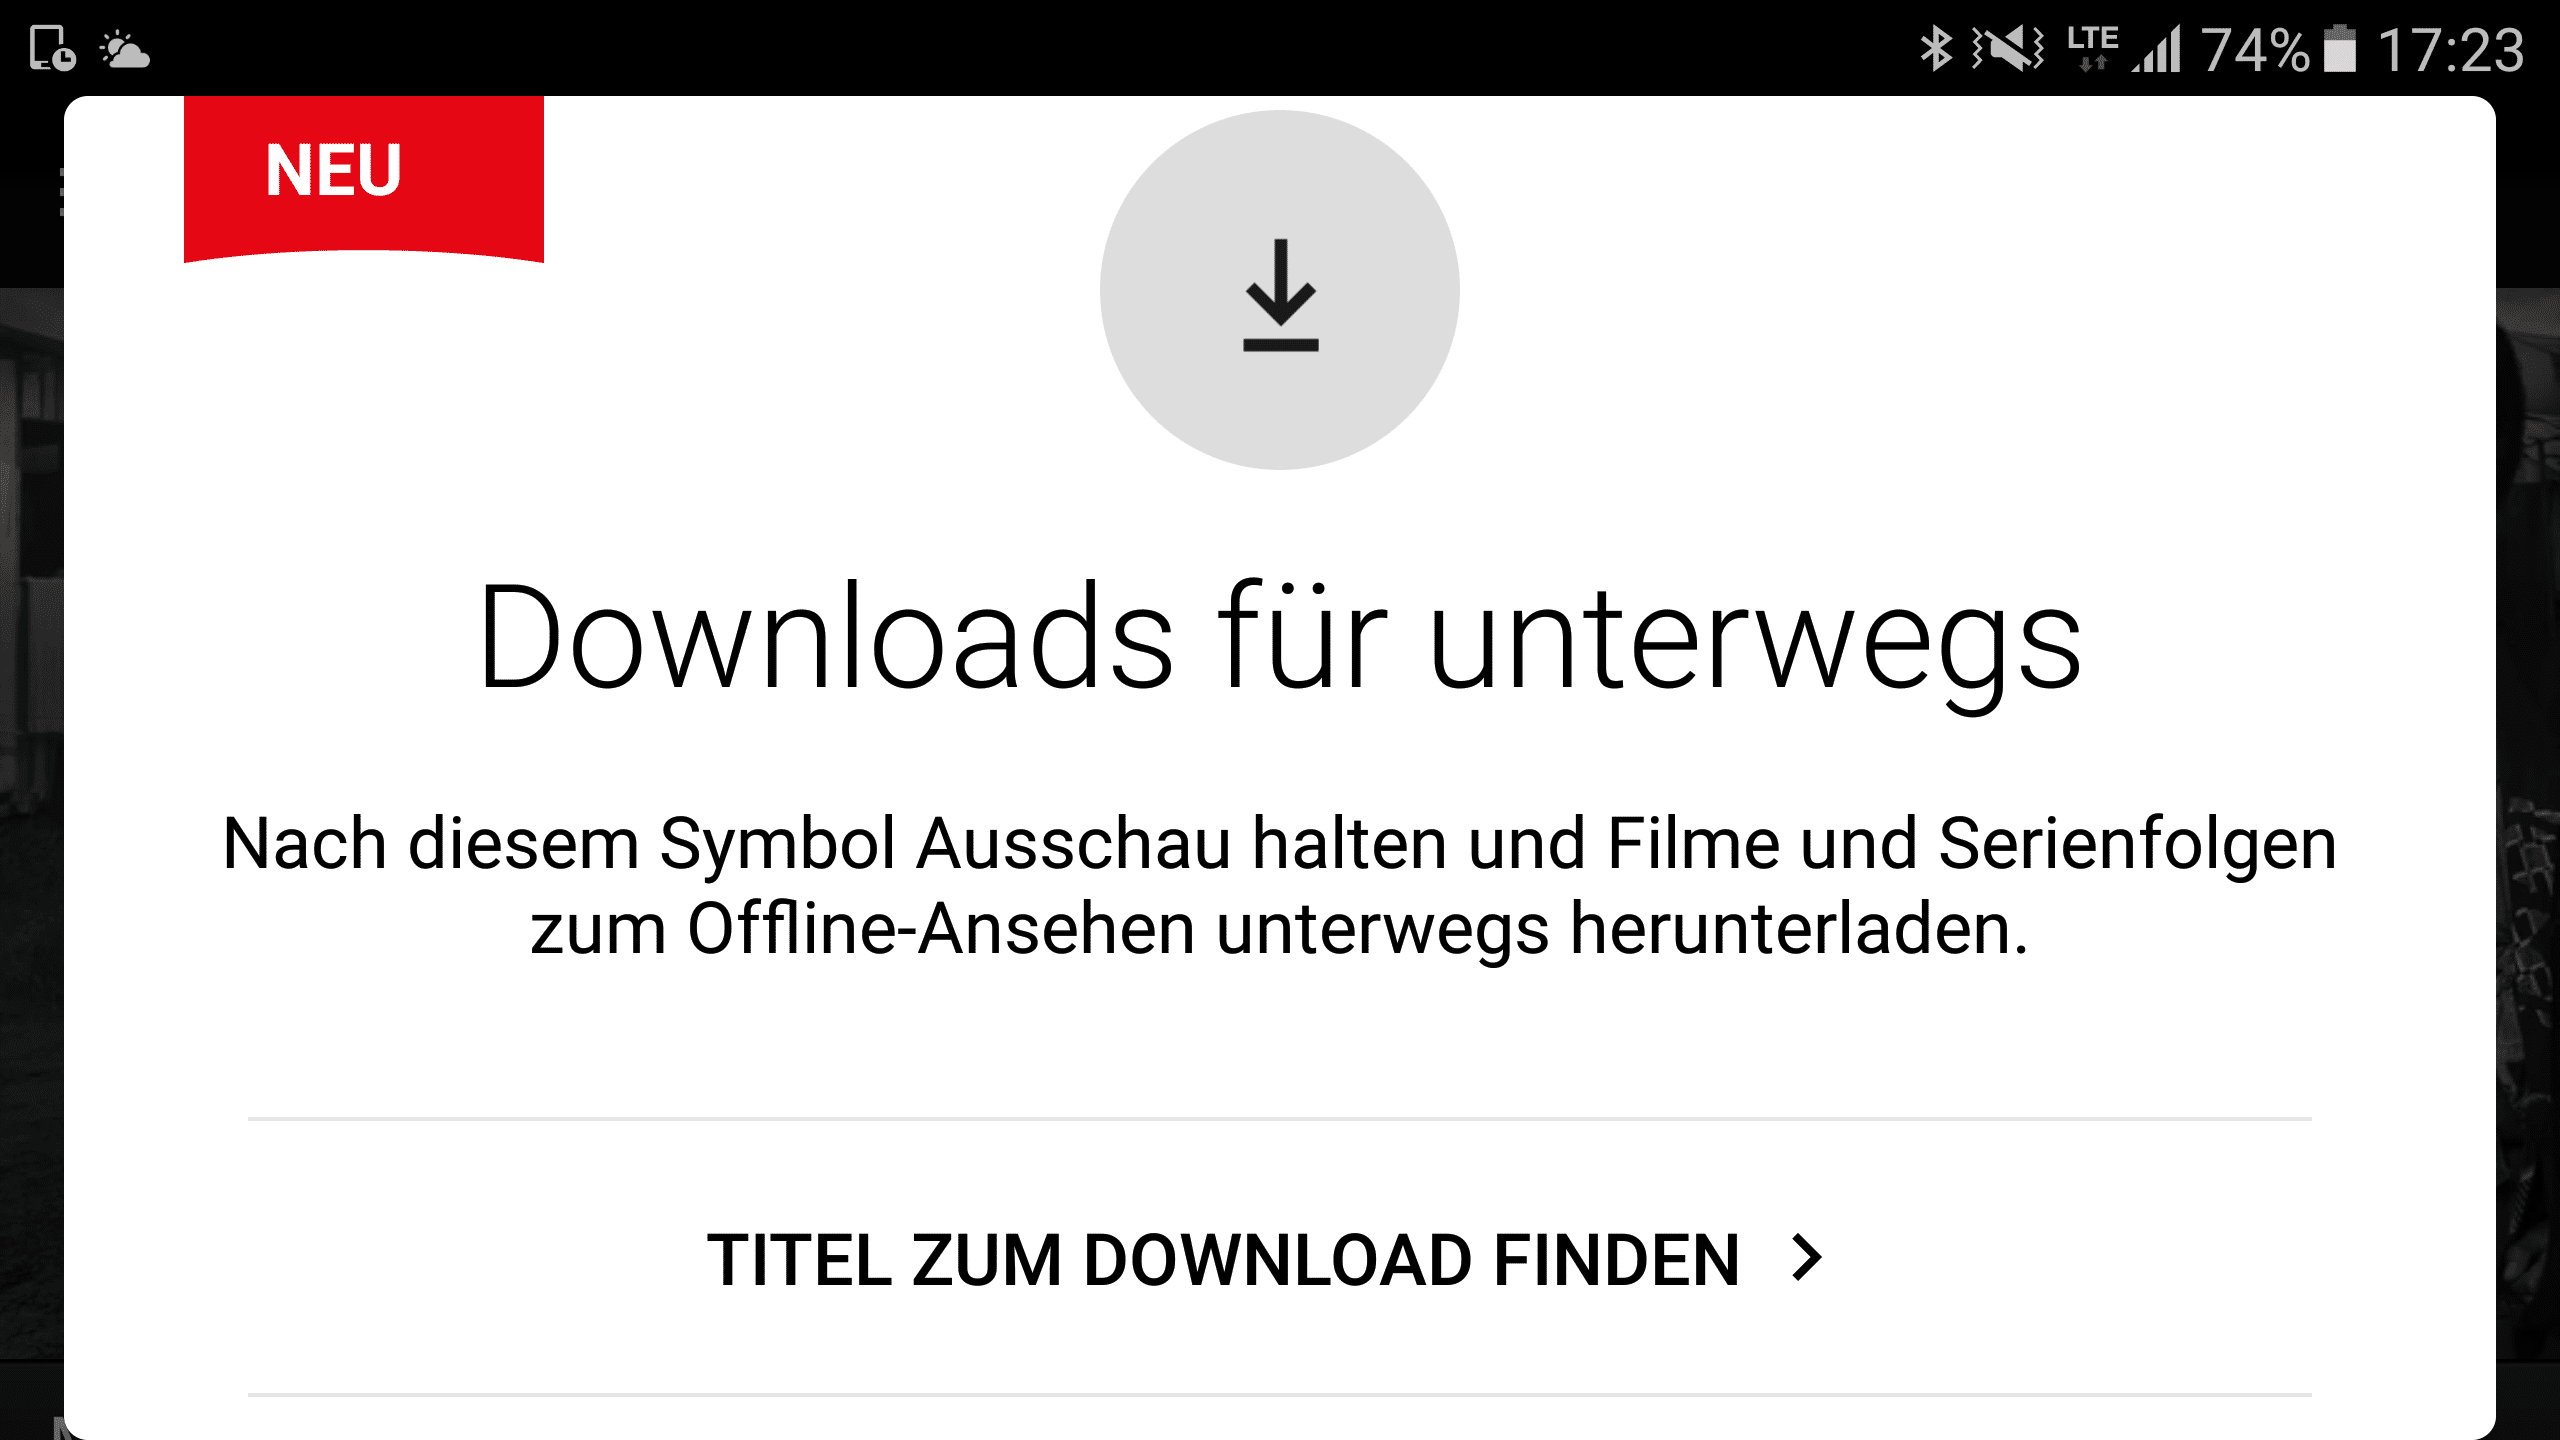This screenshot has width=2560, height=1440.
Task: Click the word herunterladen in the description
Action: [1799, 929]
